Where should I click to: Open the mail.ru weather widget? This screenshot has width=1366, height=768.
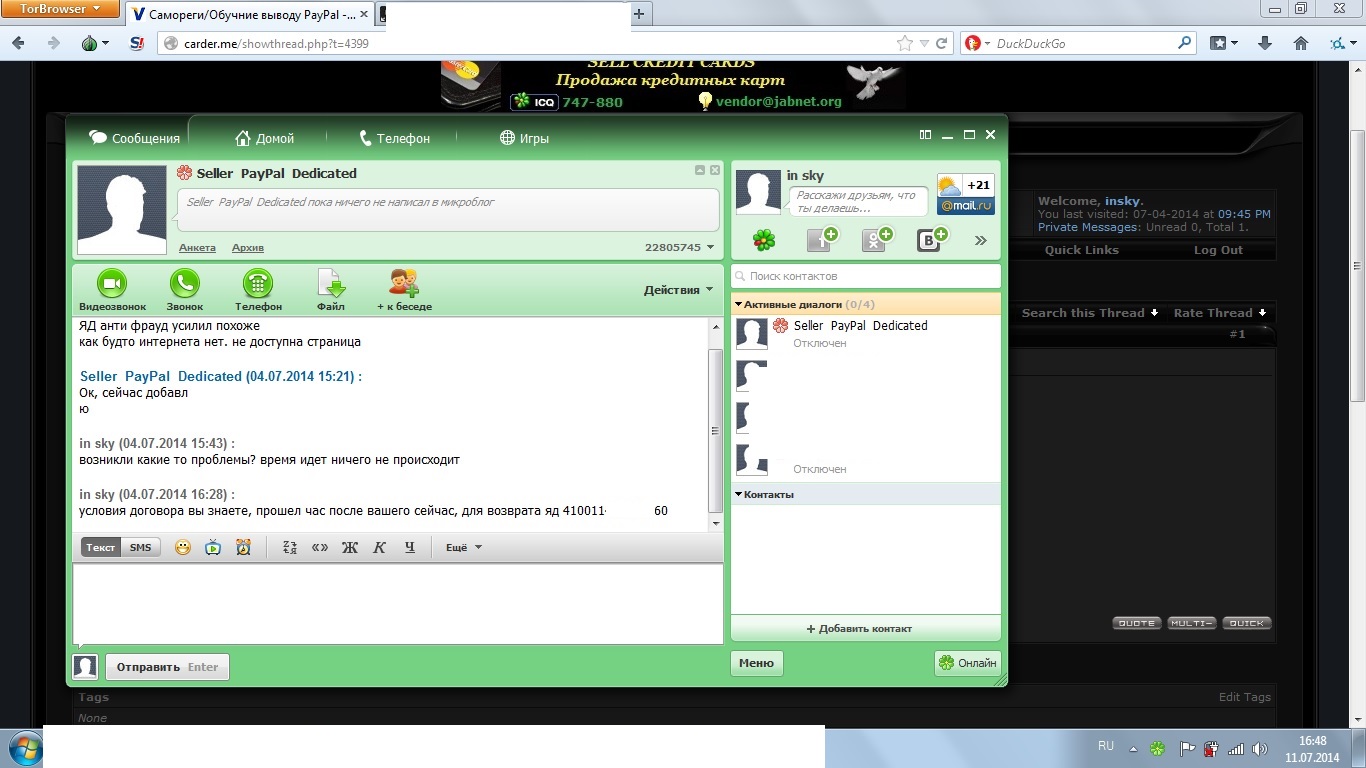pos(965,194)
